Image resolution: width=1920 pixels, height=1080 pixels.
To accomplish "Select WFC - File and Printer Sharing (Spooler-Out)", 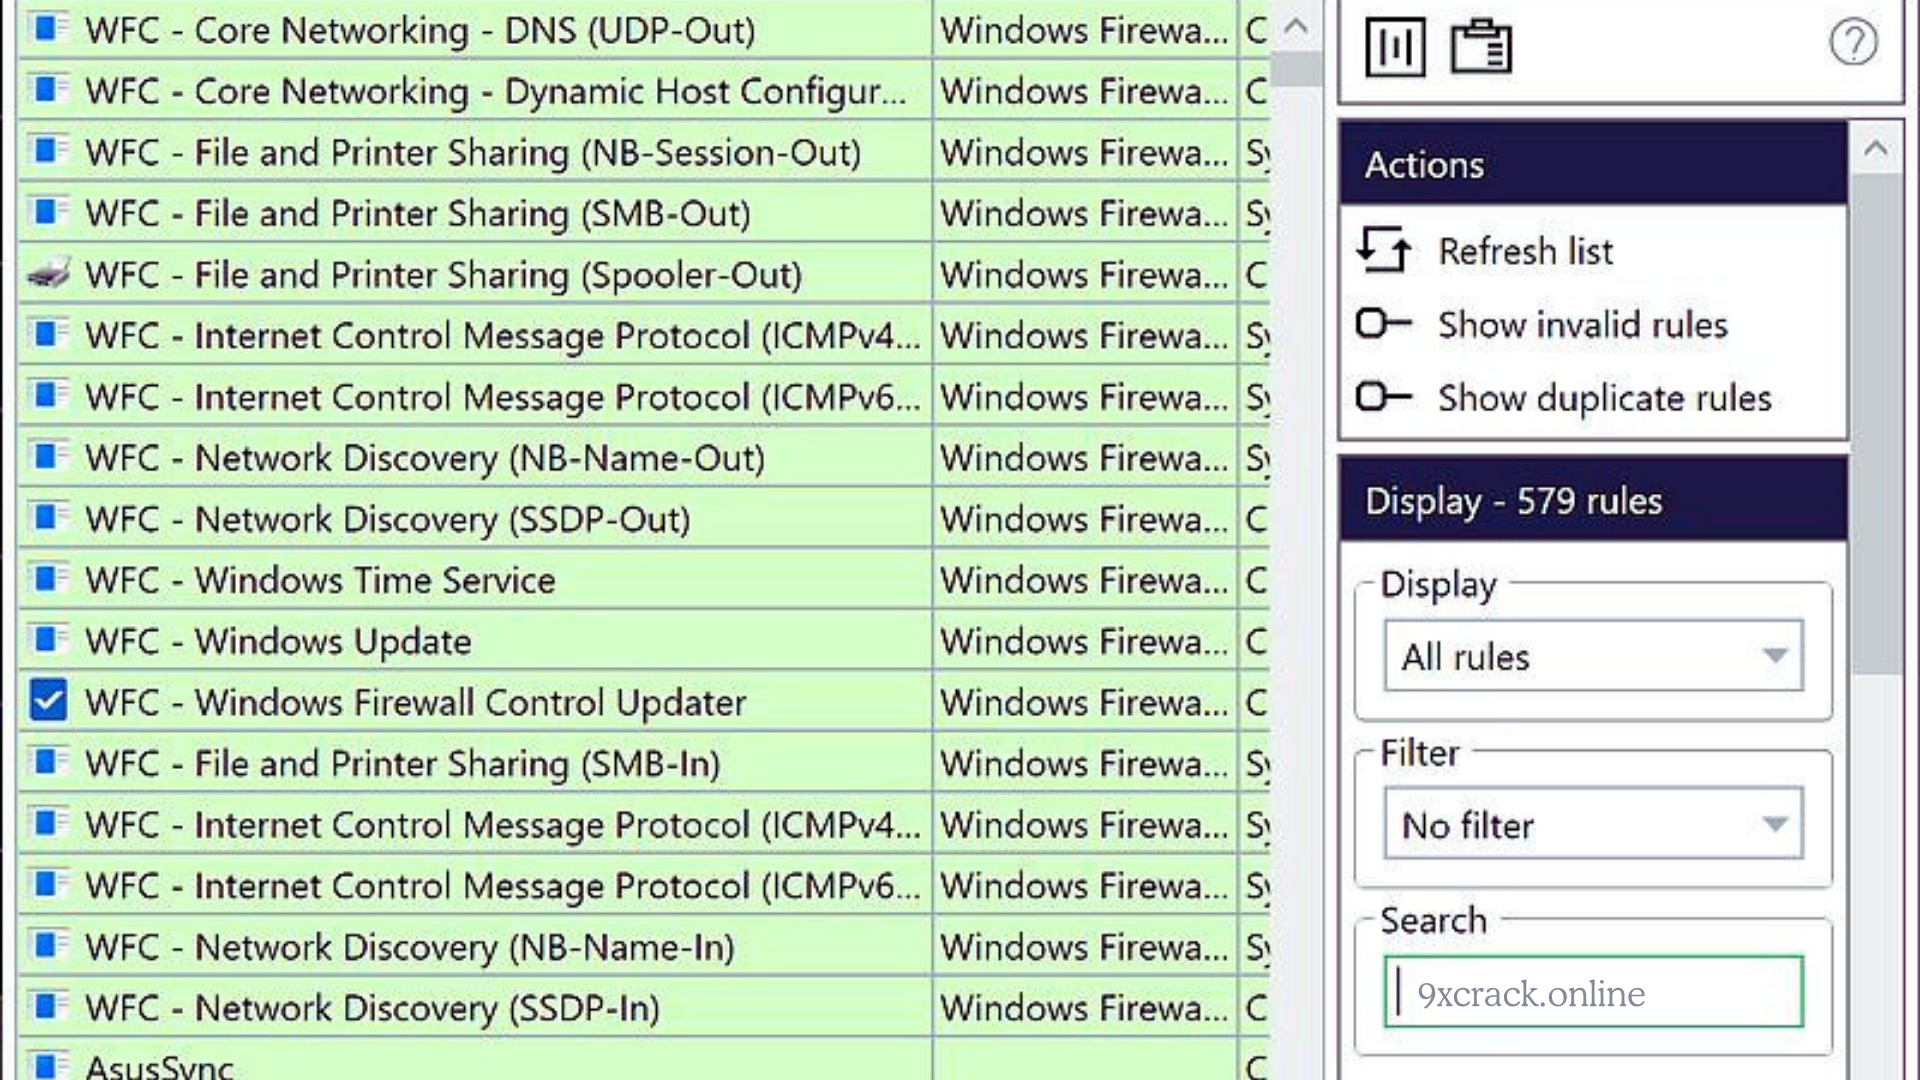I will pyautogui.click(x=443, y=275).
